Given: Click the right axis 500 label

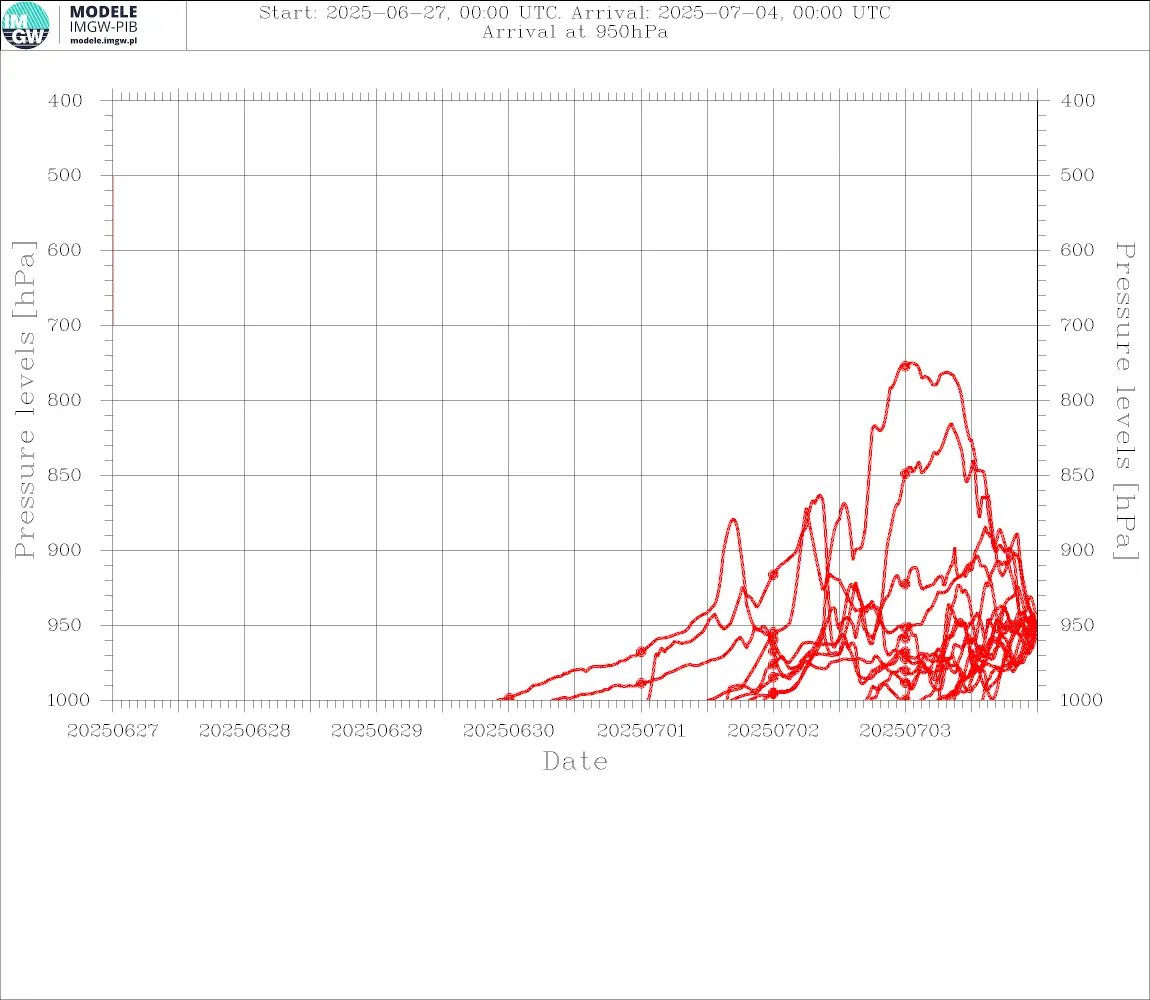Looking at the screenshot, I should tap(1077, 175).
